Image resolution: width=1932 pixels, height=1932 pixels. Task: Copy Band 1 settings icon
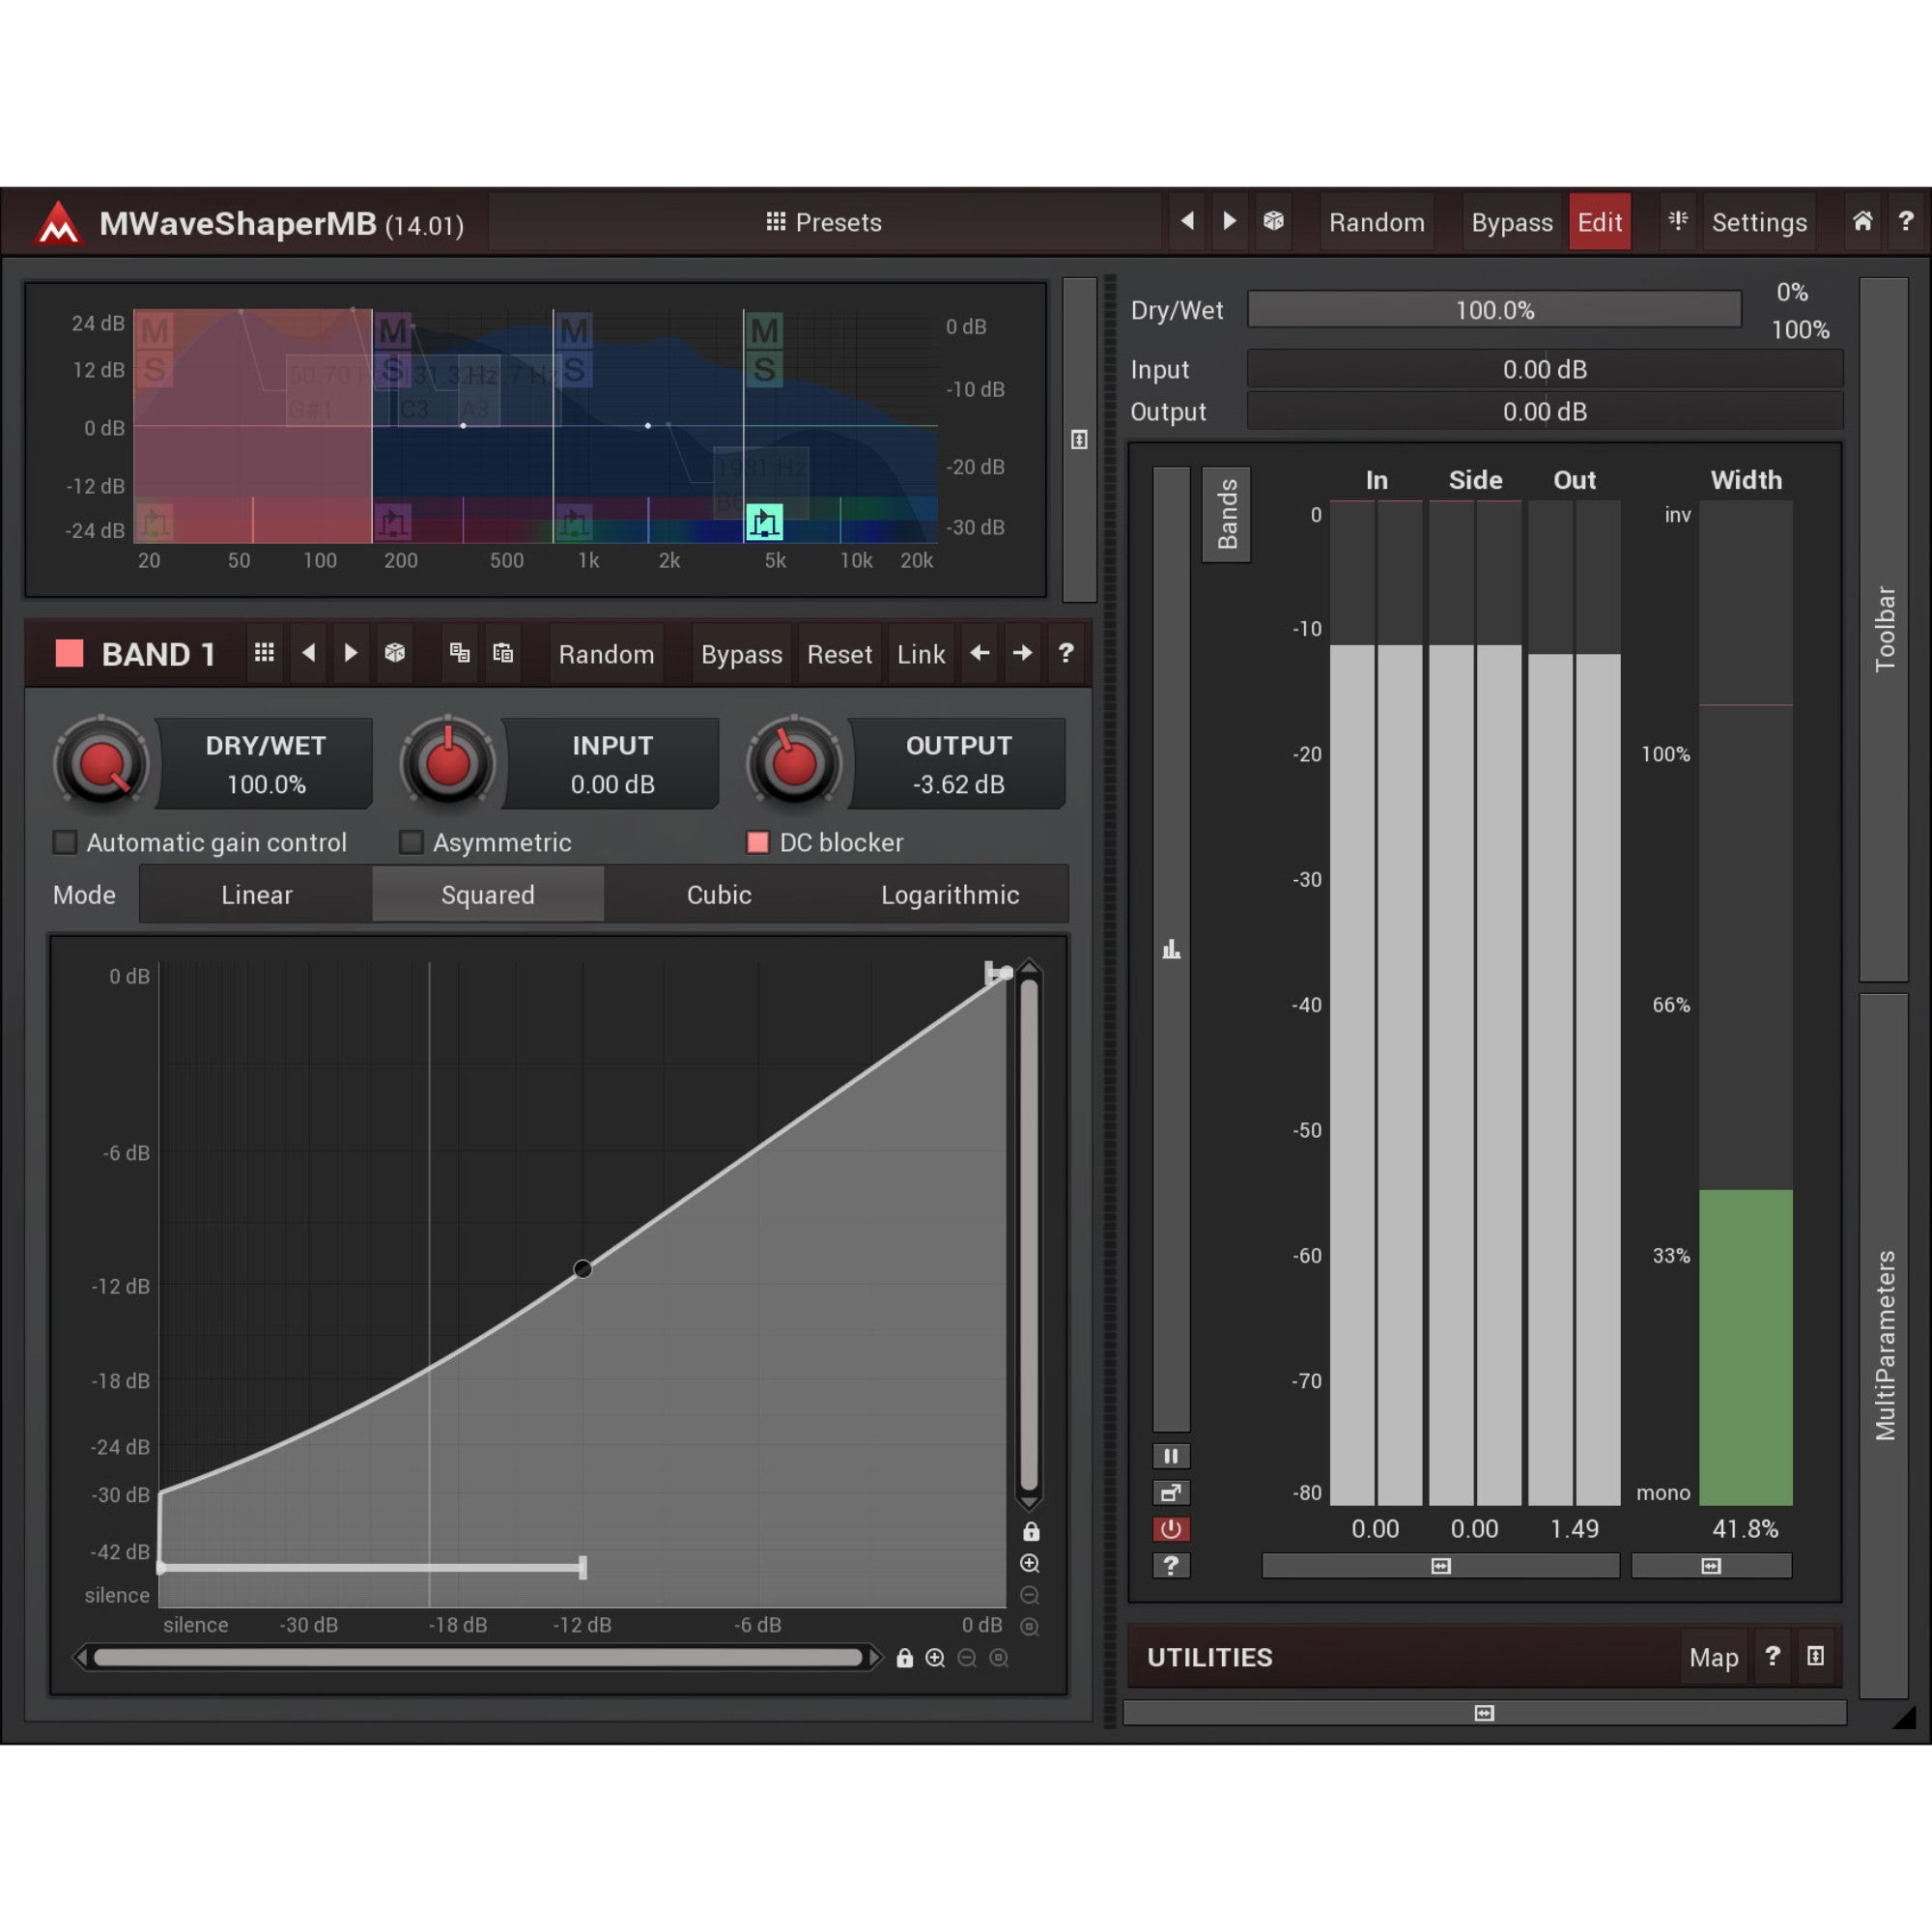coord(459,653)
